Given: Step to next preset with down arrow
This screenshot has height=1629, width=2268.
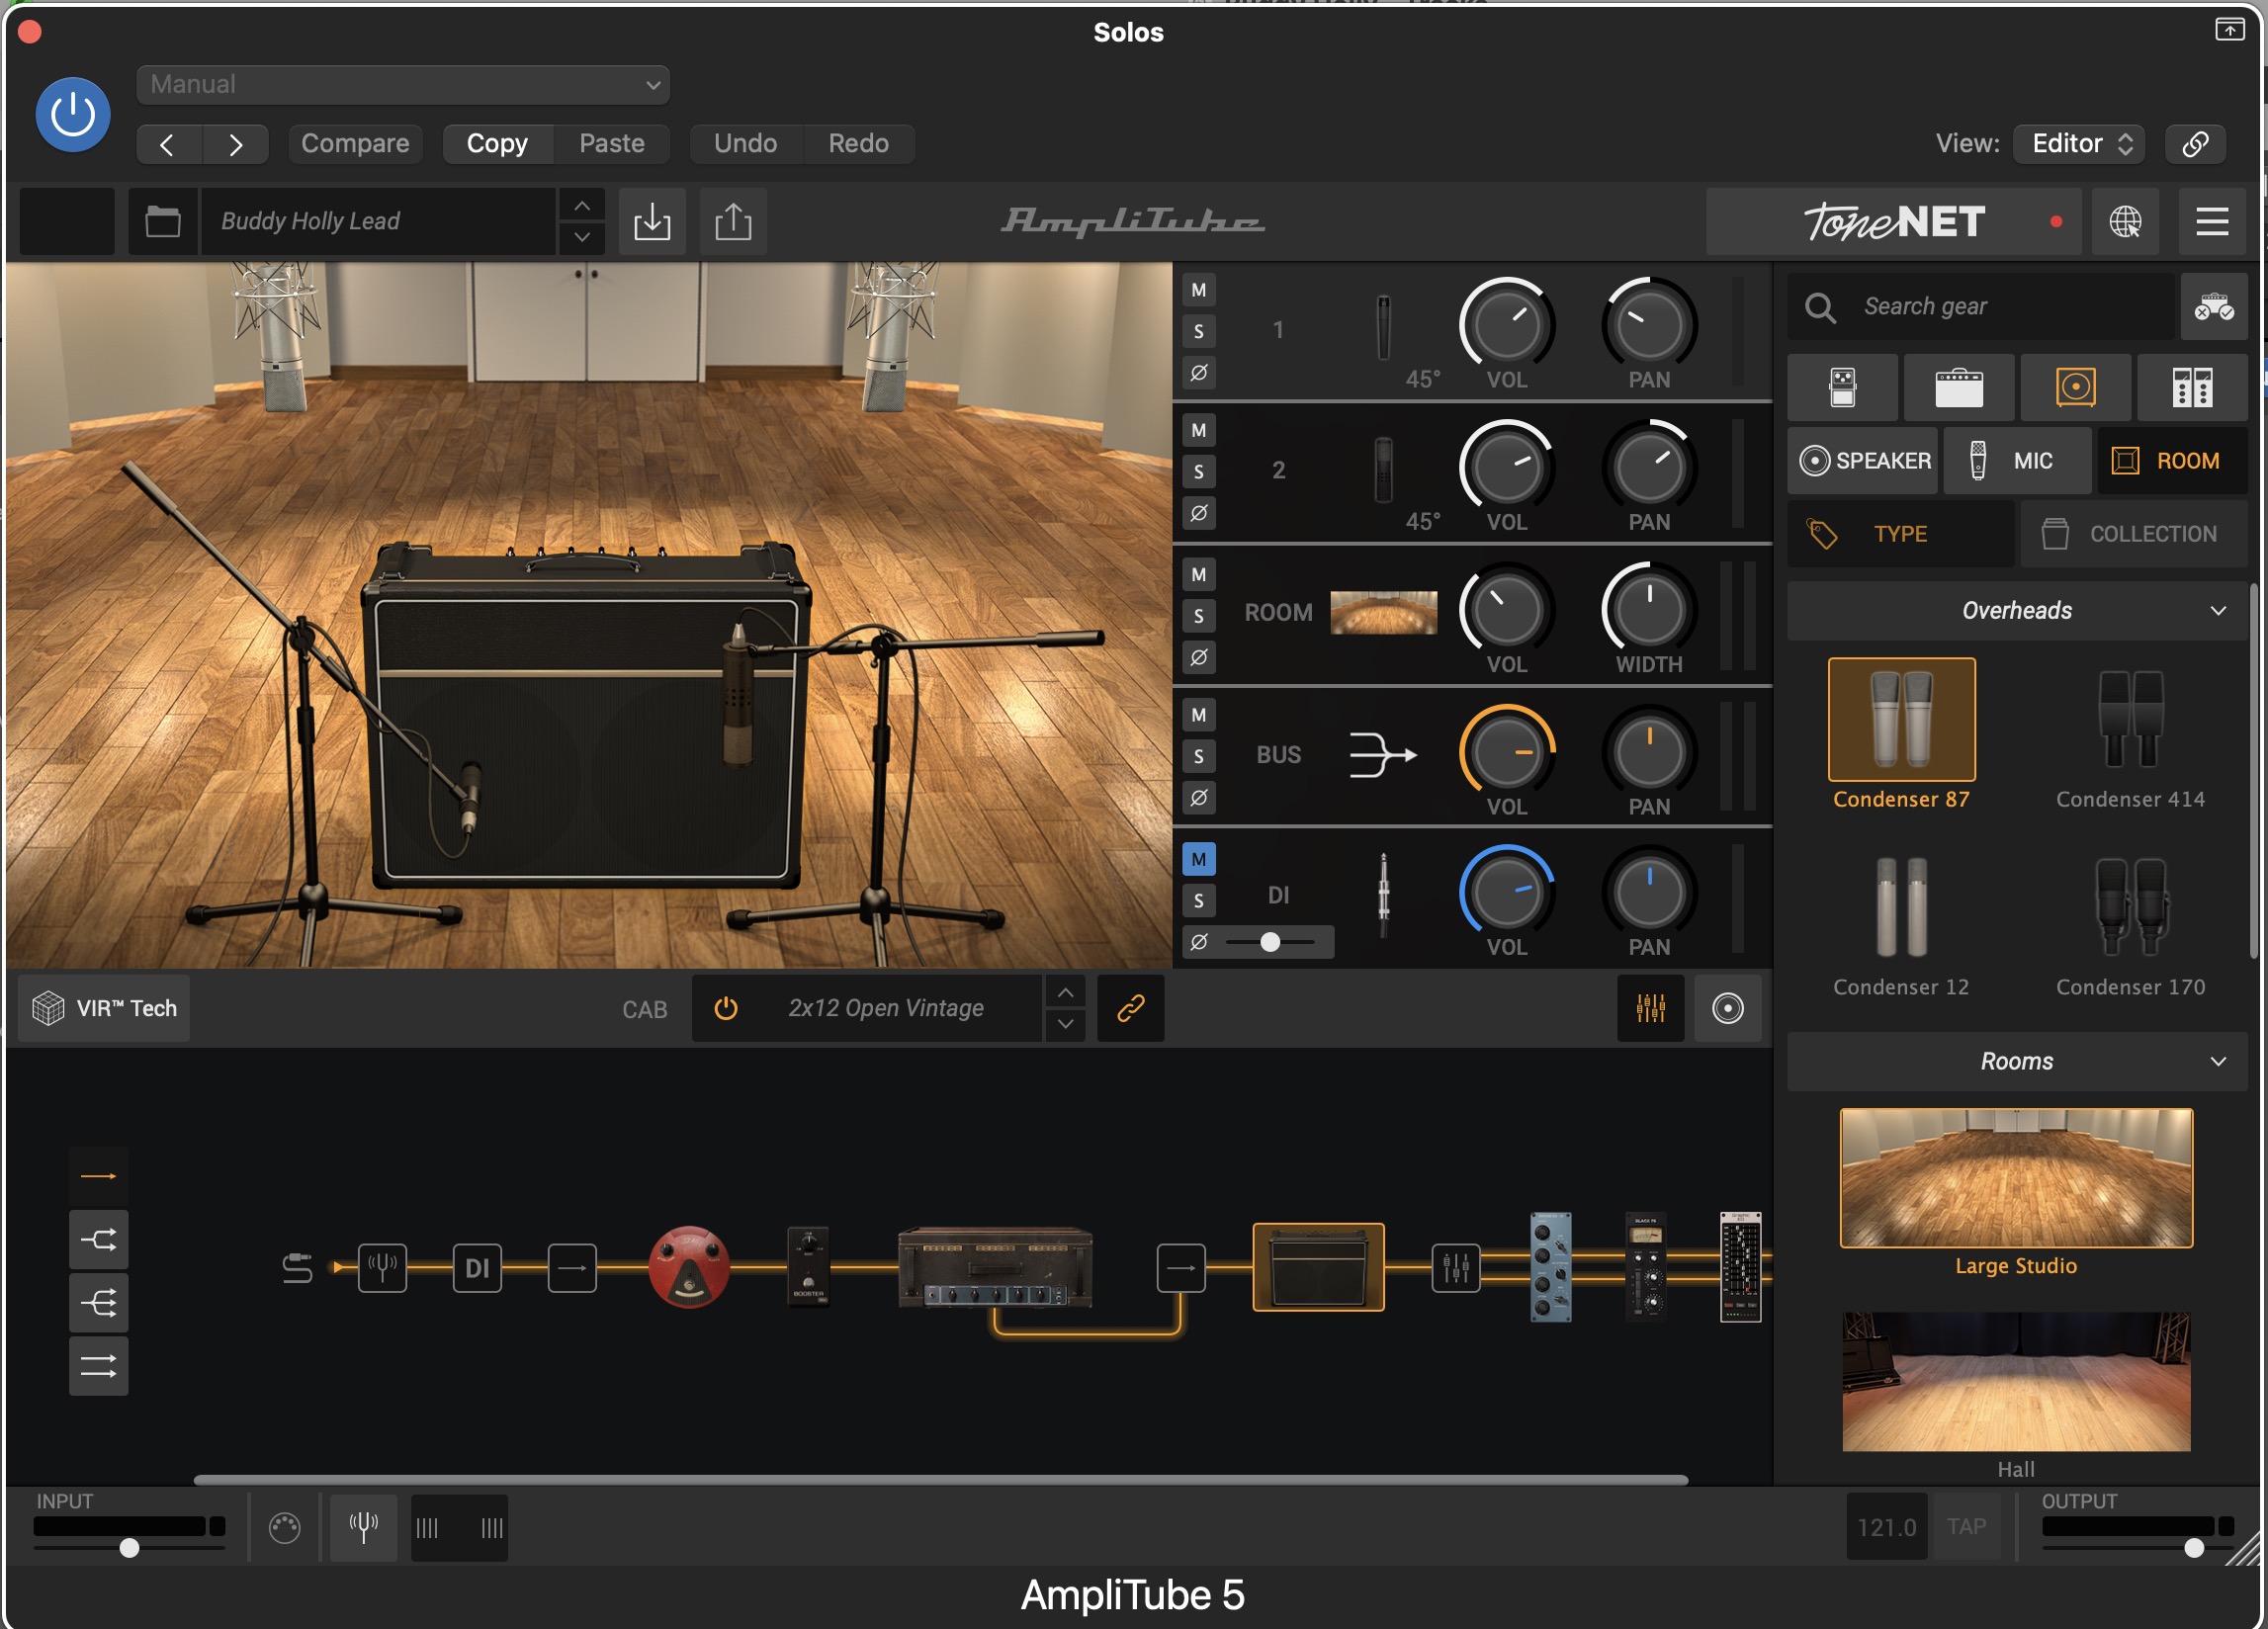Looking at the screenshot, I should point(582,238).
